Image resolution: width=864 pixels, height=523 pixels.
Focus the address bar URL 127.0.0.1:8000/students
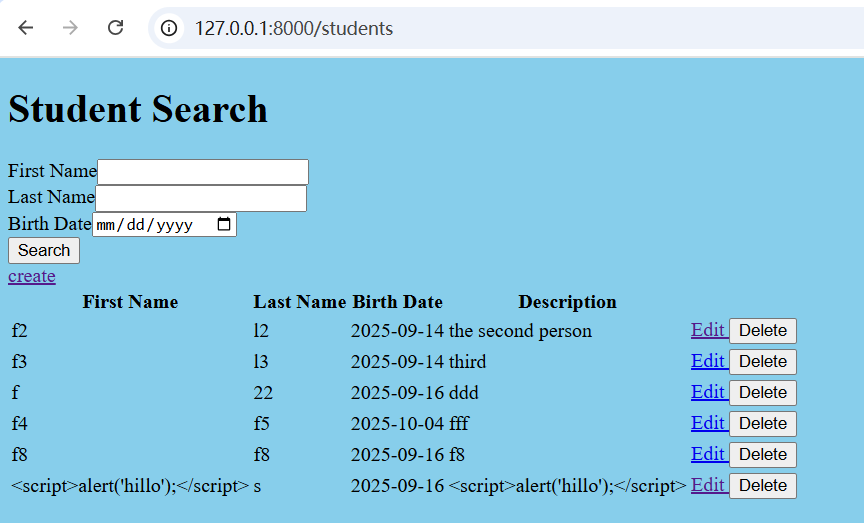click(x=294, y=28)
